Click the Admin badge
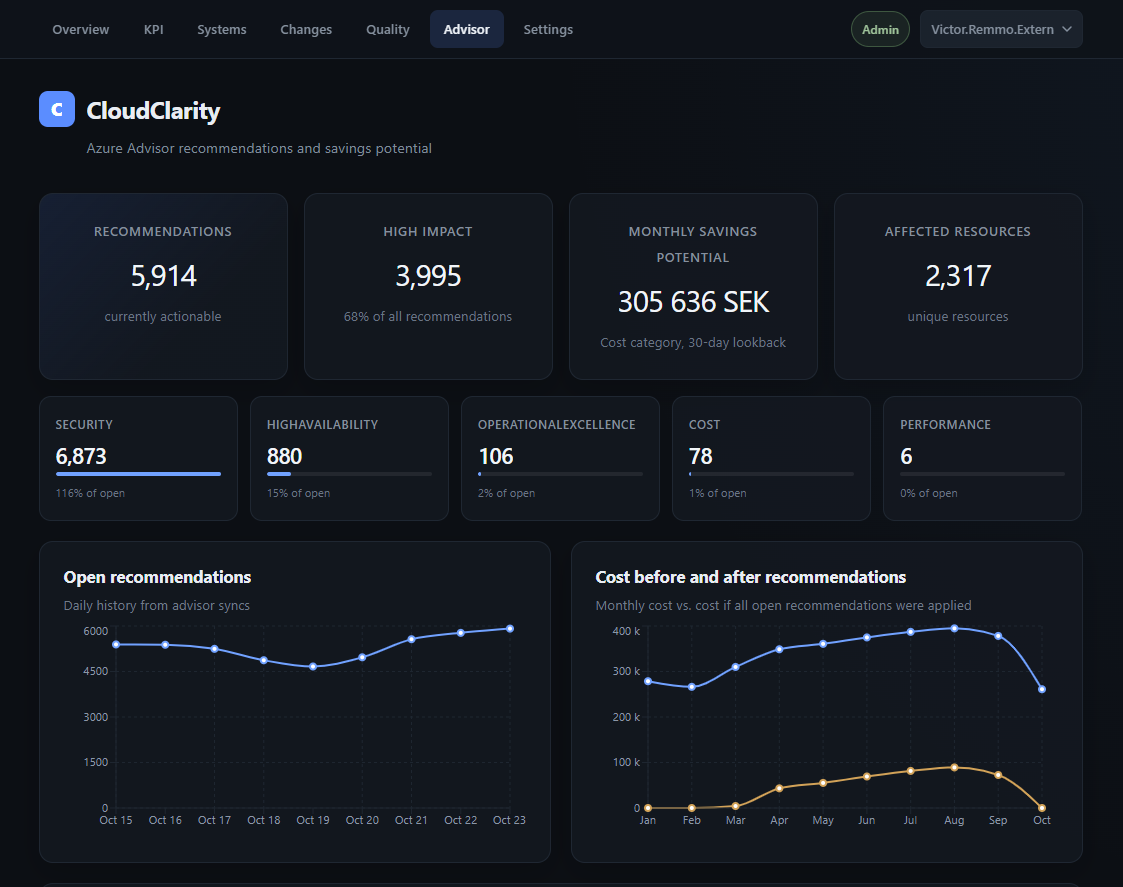Screen dimensions: 1123x887 pos(880,29)
